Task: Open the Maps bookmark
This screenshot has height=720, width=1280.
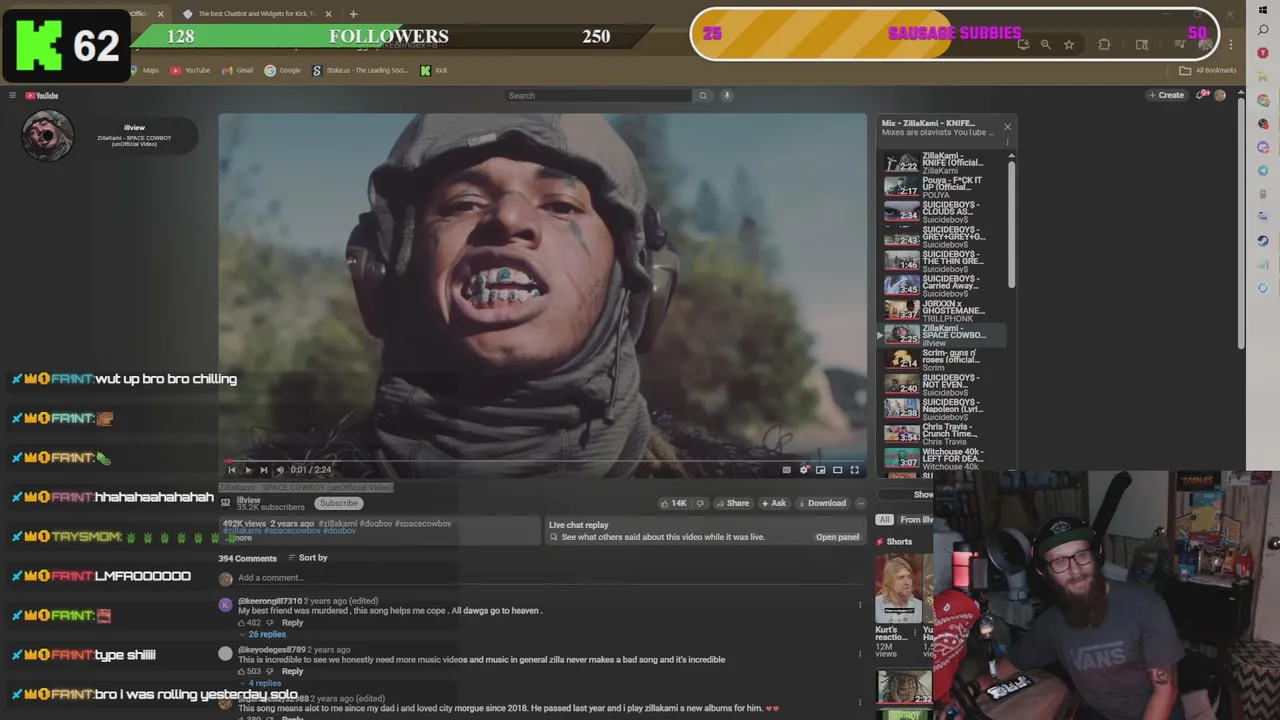Action: [144, 70]
